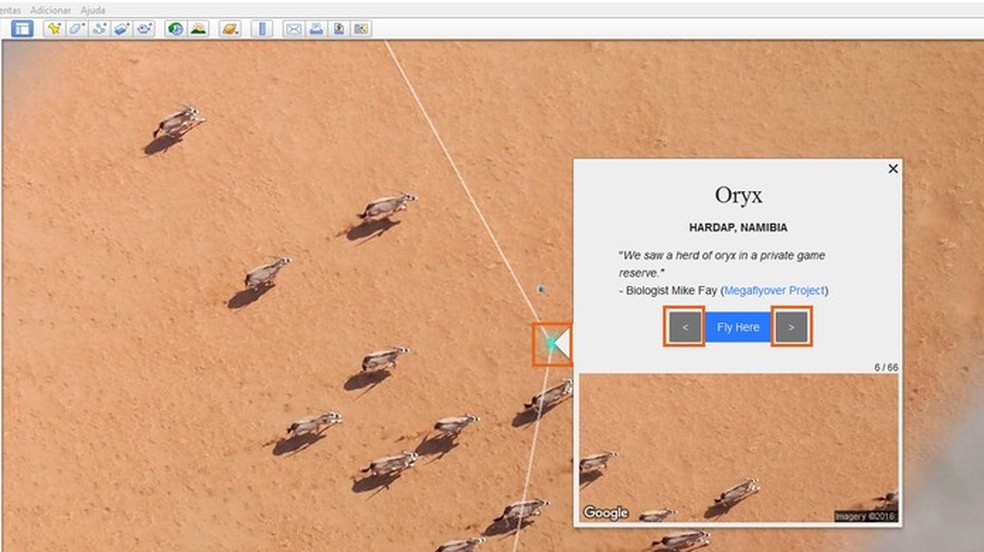Close the Oryx info popup

(x=893, y=169)
